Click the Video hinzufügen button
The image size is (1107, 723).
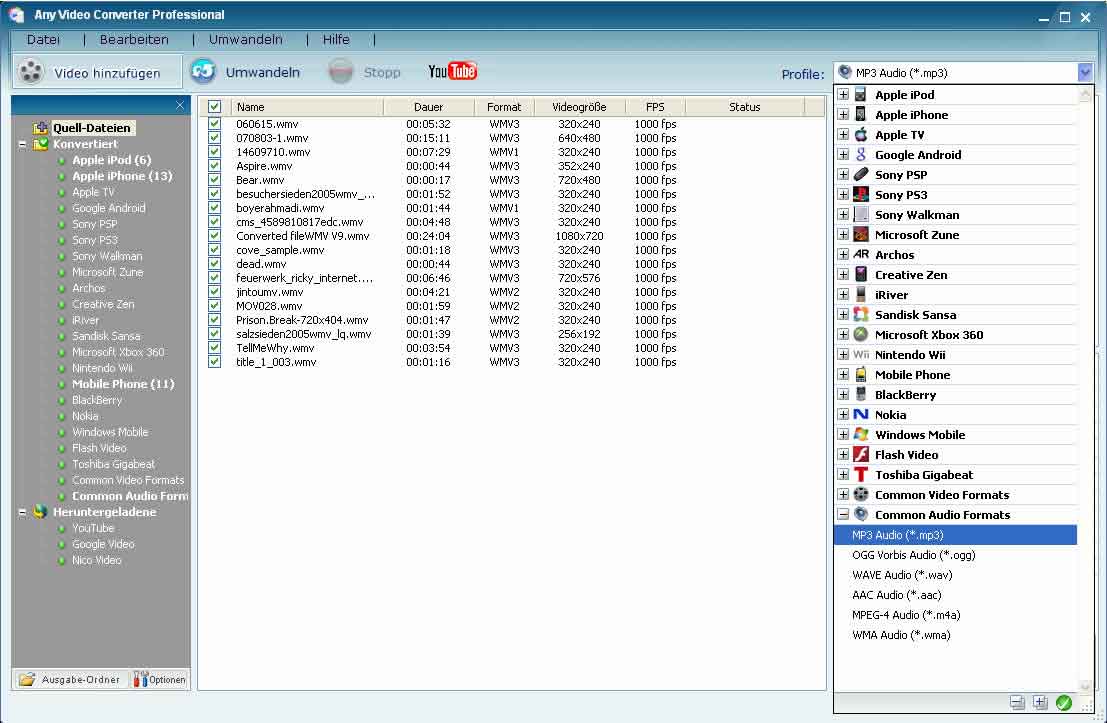[97, 72]
